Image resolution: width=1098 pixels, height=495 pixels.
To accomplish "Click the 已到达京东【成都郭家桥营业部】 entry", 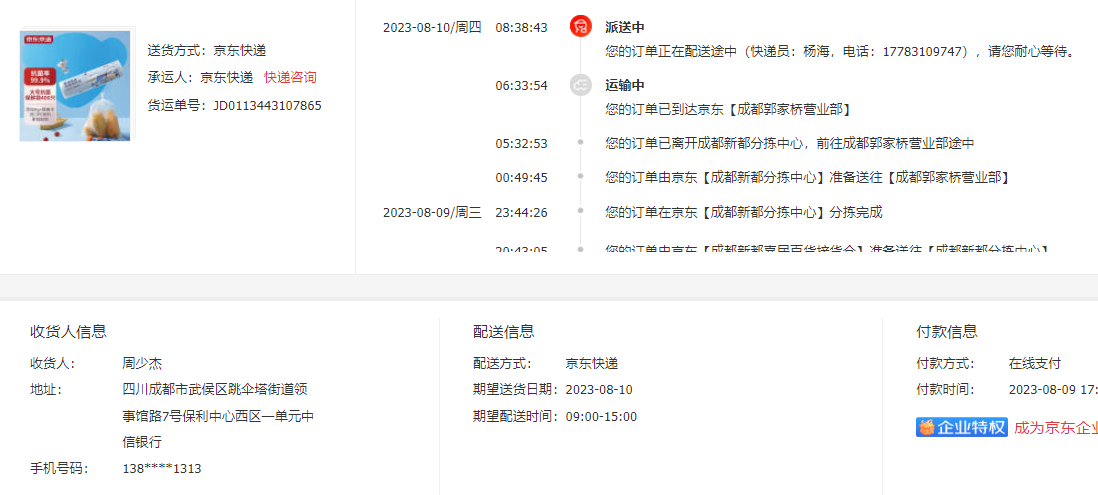I will coord(728,109).
